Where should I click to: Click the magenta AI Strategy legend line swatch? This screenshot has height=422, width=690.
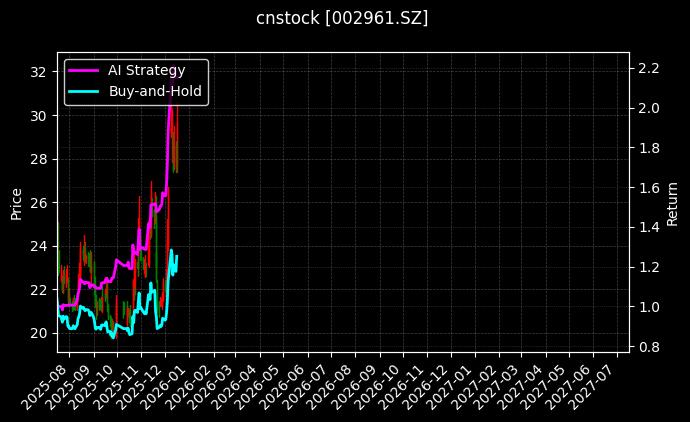point(83,71)
